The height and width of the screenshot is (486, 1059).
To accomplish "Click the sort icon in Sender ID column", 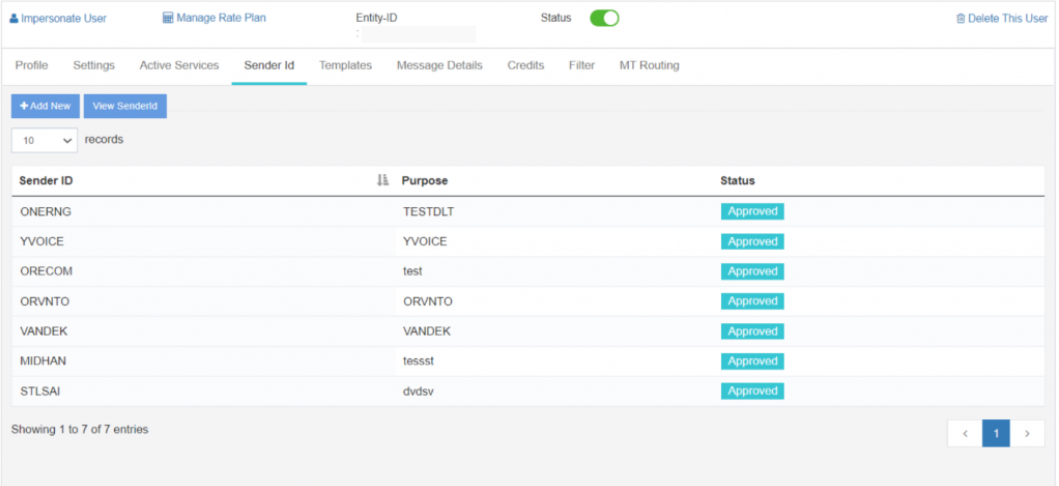I will click(382, 181).
